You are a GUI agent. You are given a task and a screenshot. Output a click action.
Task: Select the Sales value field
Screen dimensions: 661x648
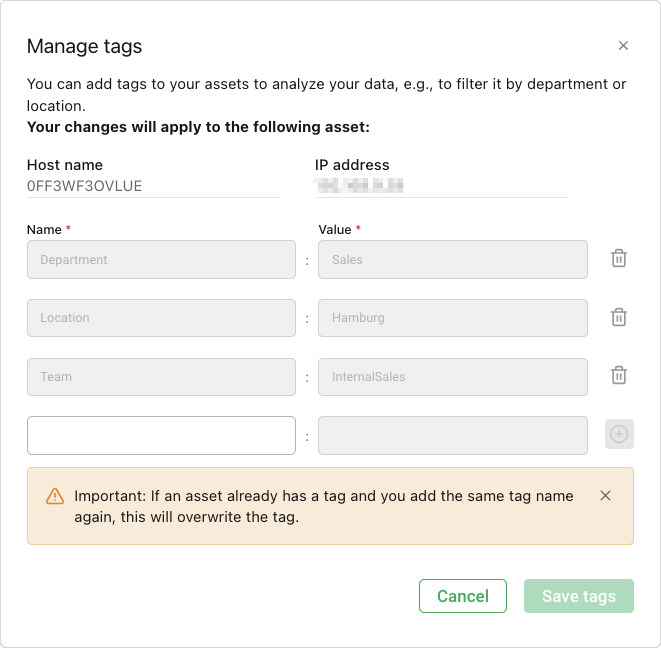click(453, 259)
